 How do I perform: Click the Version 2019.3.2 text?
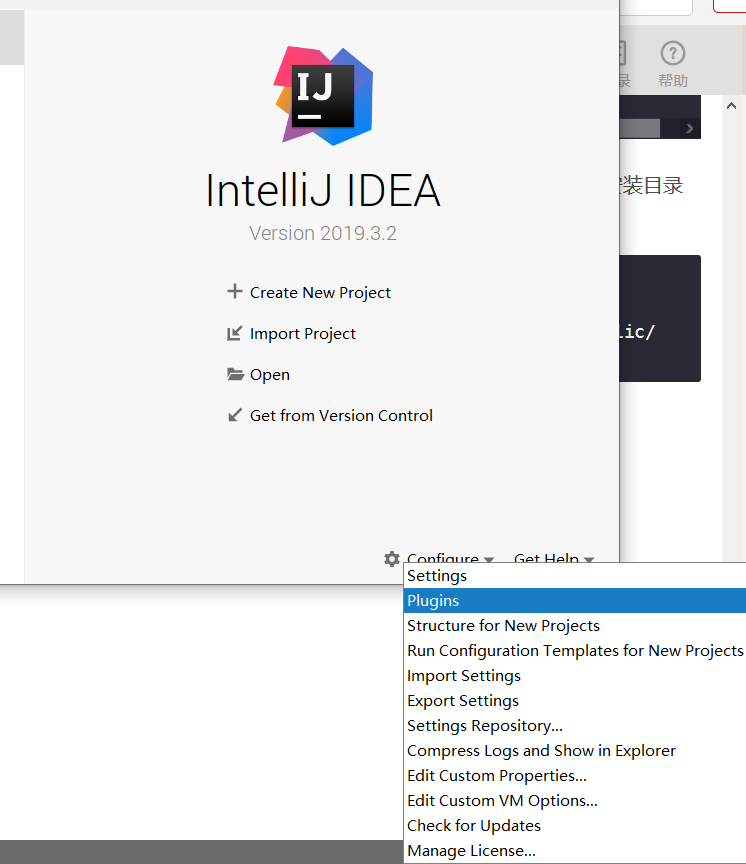point(323,233)
